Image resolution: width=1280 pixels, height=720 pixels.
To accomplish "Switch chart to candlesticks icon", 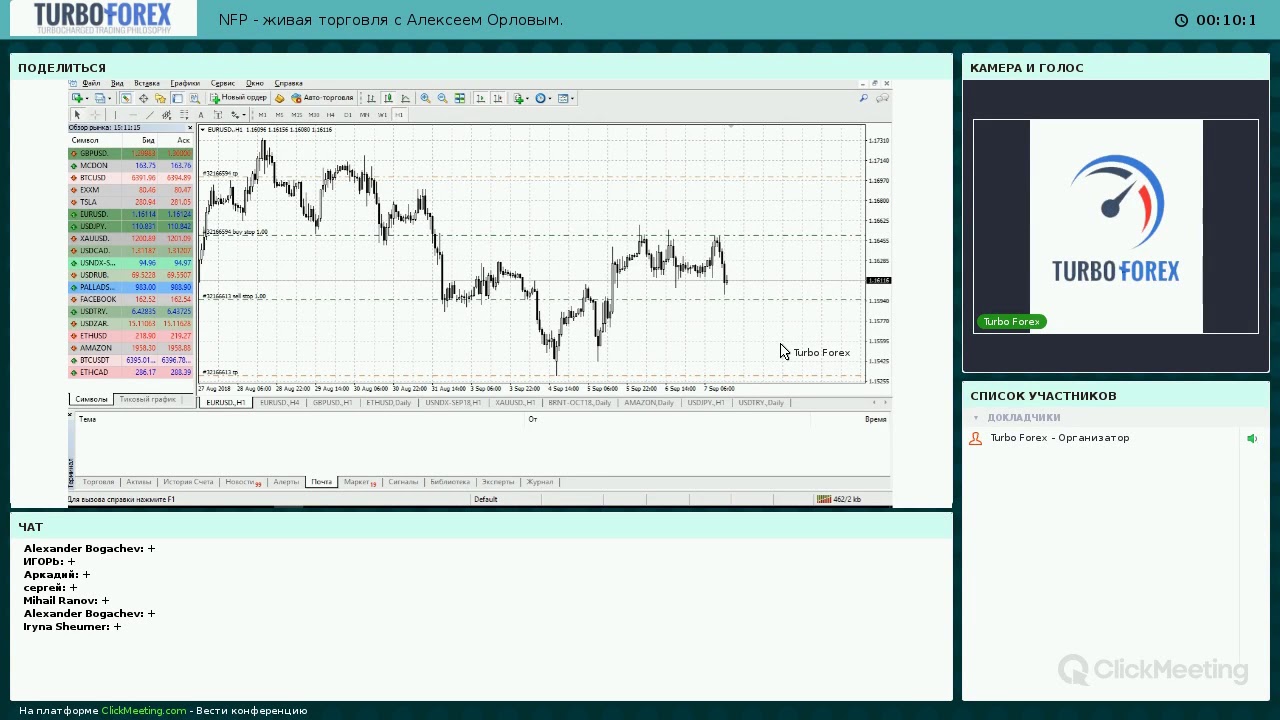I will tap(388, 98).
